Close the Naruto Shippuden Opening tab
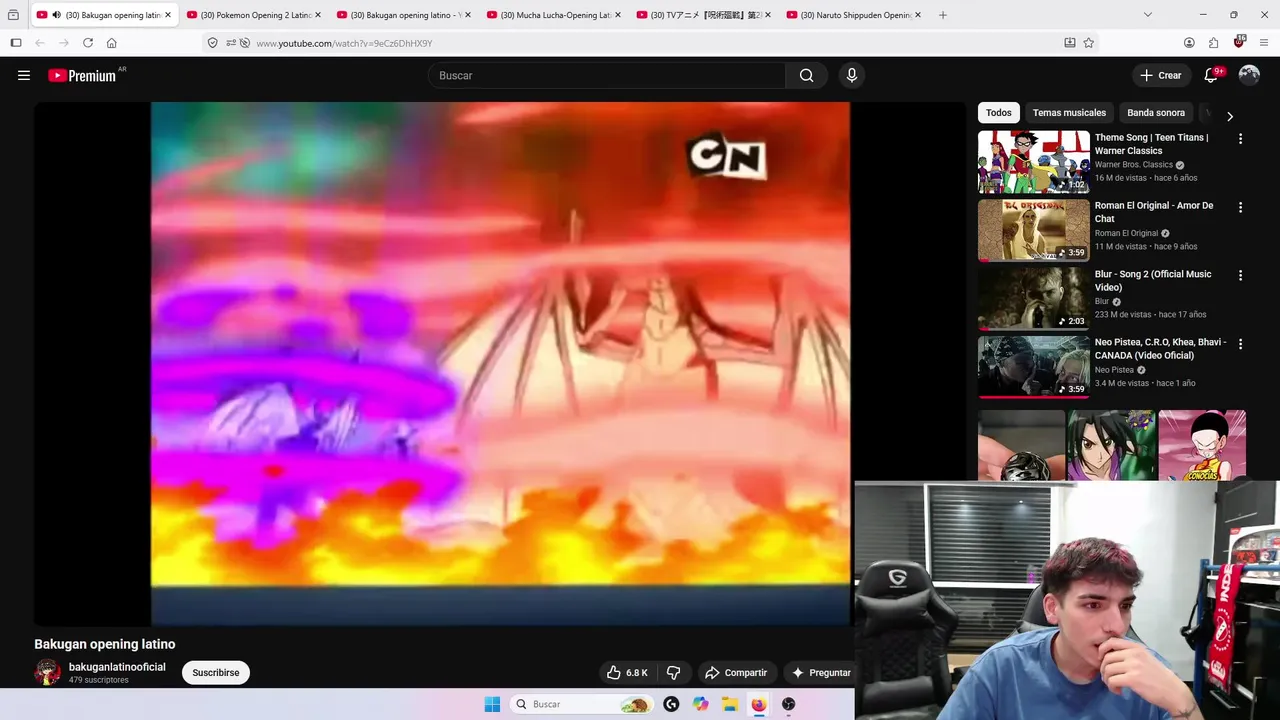1280x720 pixels. tap(918, 15)
